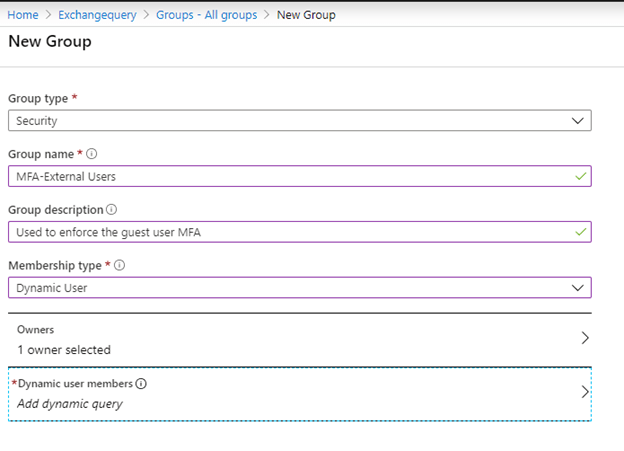Click the info icon beside Membership type
The image size is (624, 451).
coord(119,266)
